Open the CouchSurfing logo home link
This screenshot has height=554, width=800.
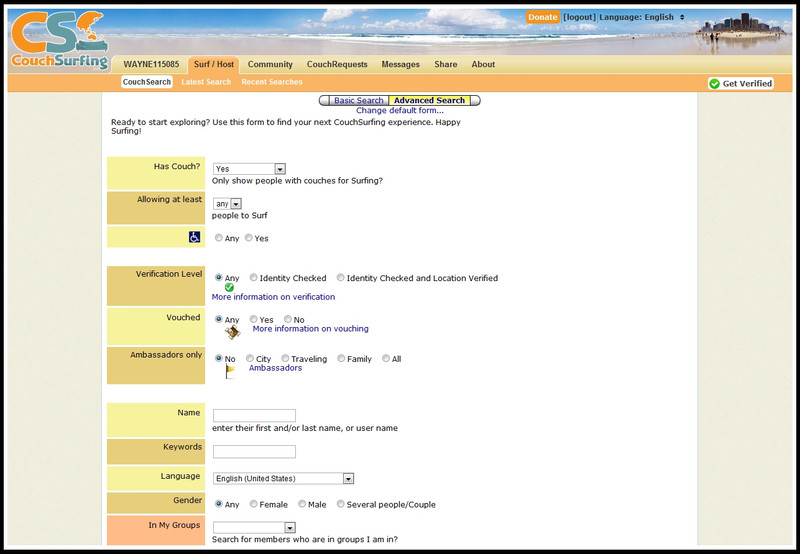(60, 40)
